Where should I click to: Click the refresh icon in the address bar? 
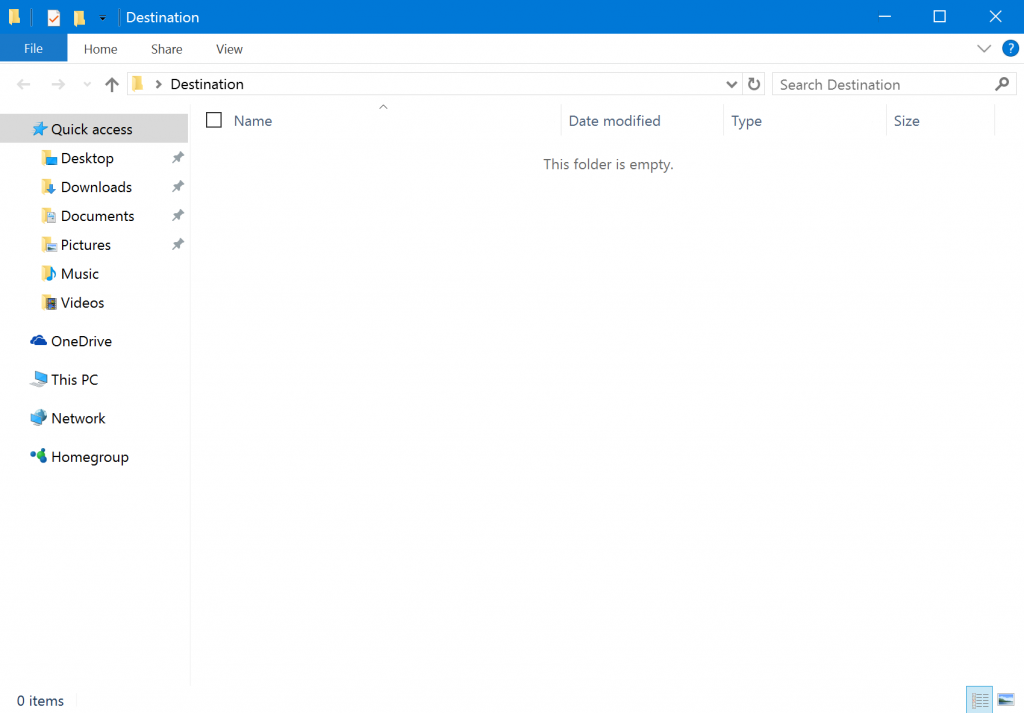click(x=755, y=84)
